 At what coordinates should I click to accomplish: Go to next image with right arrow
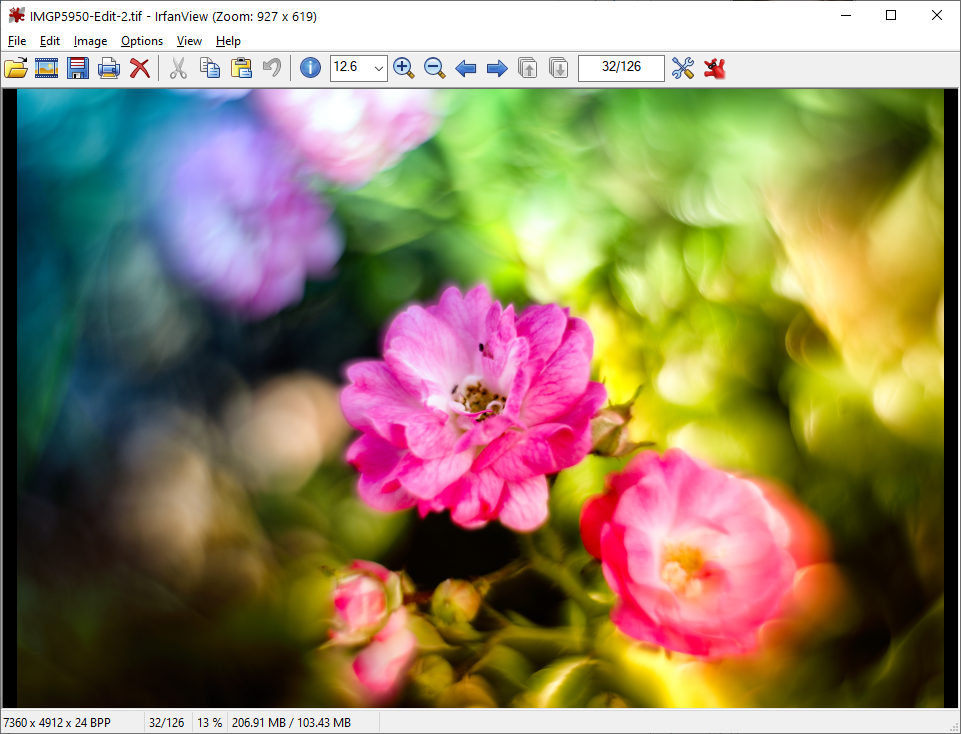[x=496, y=68]
